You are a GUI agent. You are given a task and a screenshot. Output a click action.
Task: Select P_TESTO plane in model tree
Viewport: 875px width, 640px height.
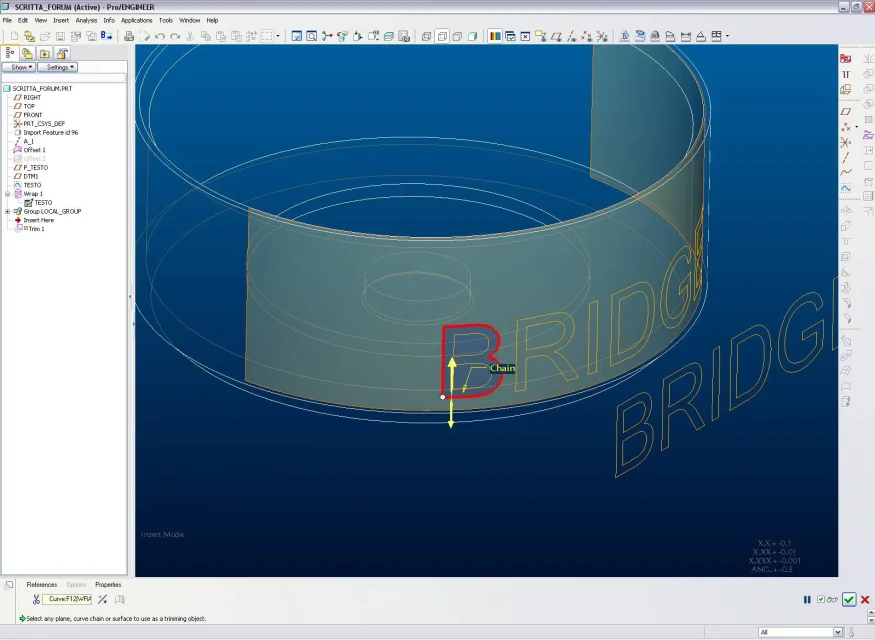(35, 167)
